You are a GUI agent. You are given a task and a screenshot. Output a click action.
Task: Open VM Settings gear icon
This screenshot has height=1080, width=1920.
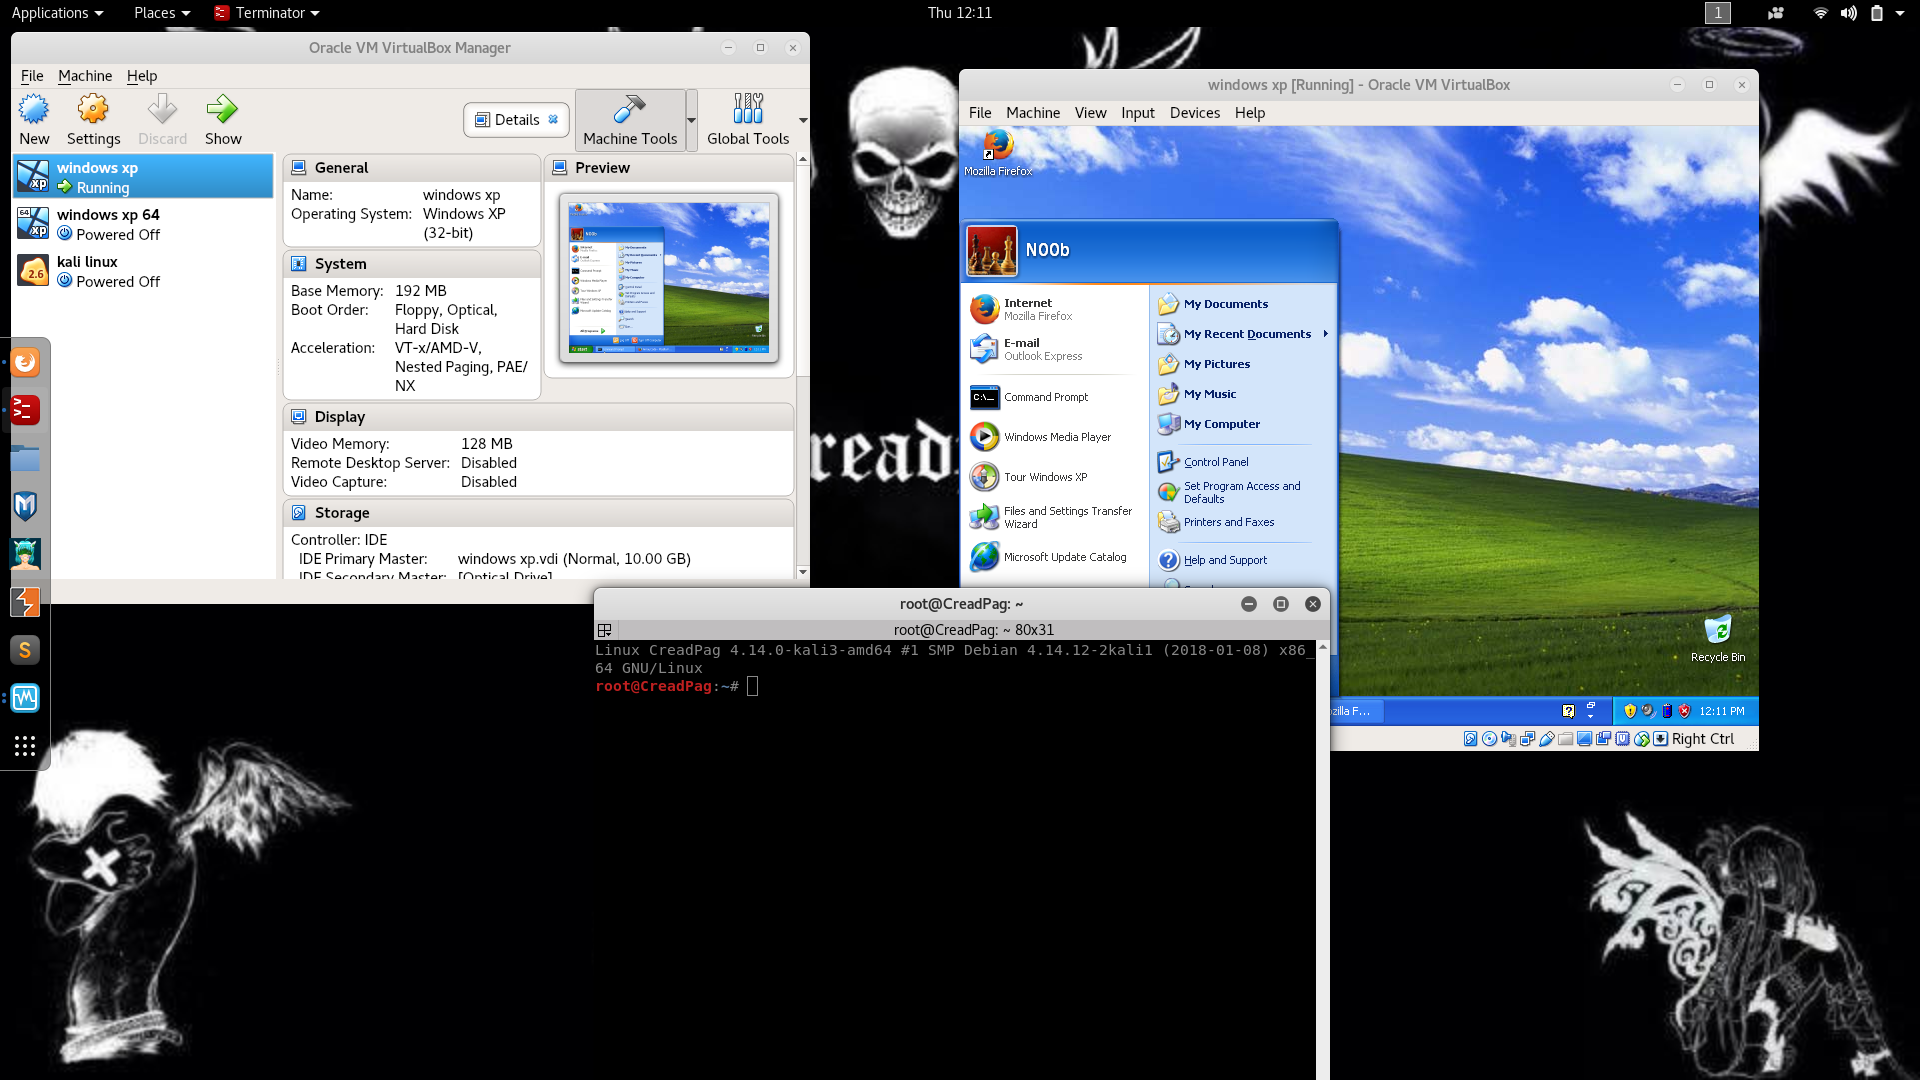tap(93, 110)
